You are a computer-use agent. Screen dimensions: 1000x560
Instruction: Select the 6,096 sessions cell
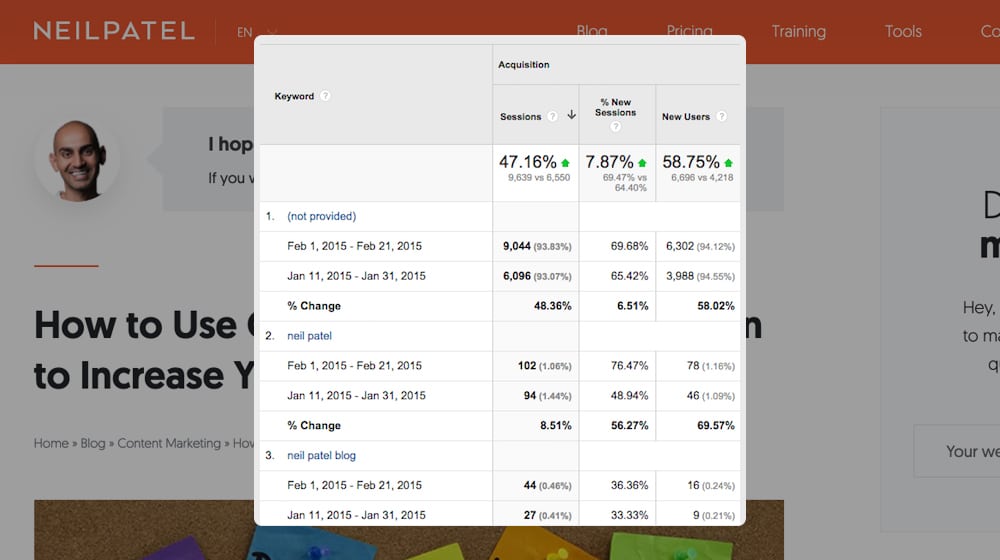[536, 276]
